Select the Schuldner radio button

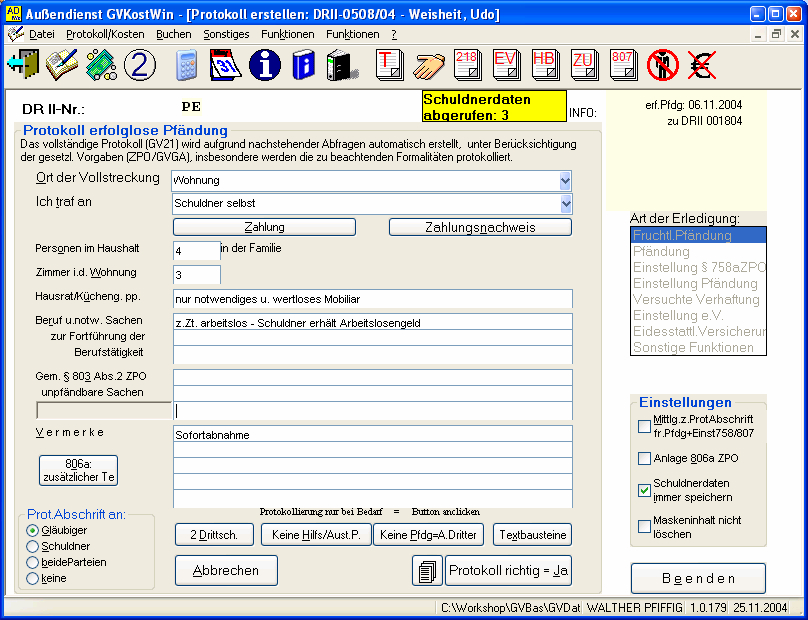[33, 546]
